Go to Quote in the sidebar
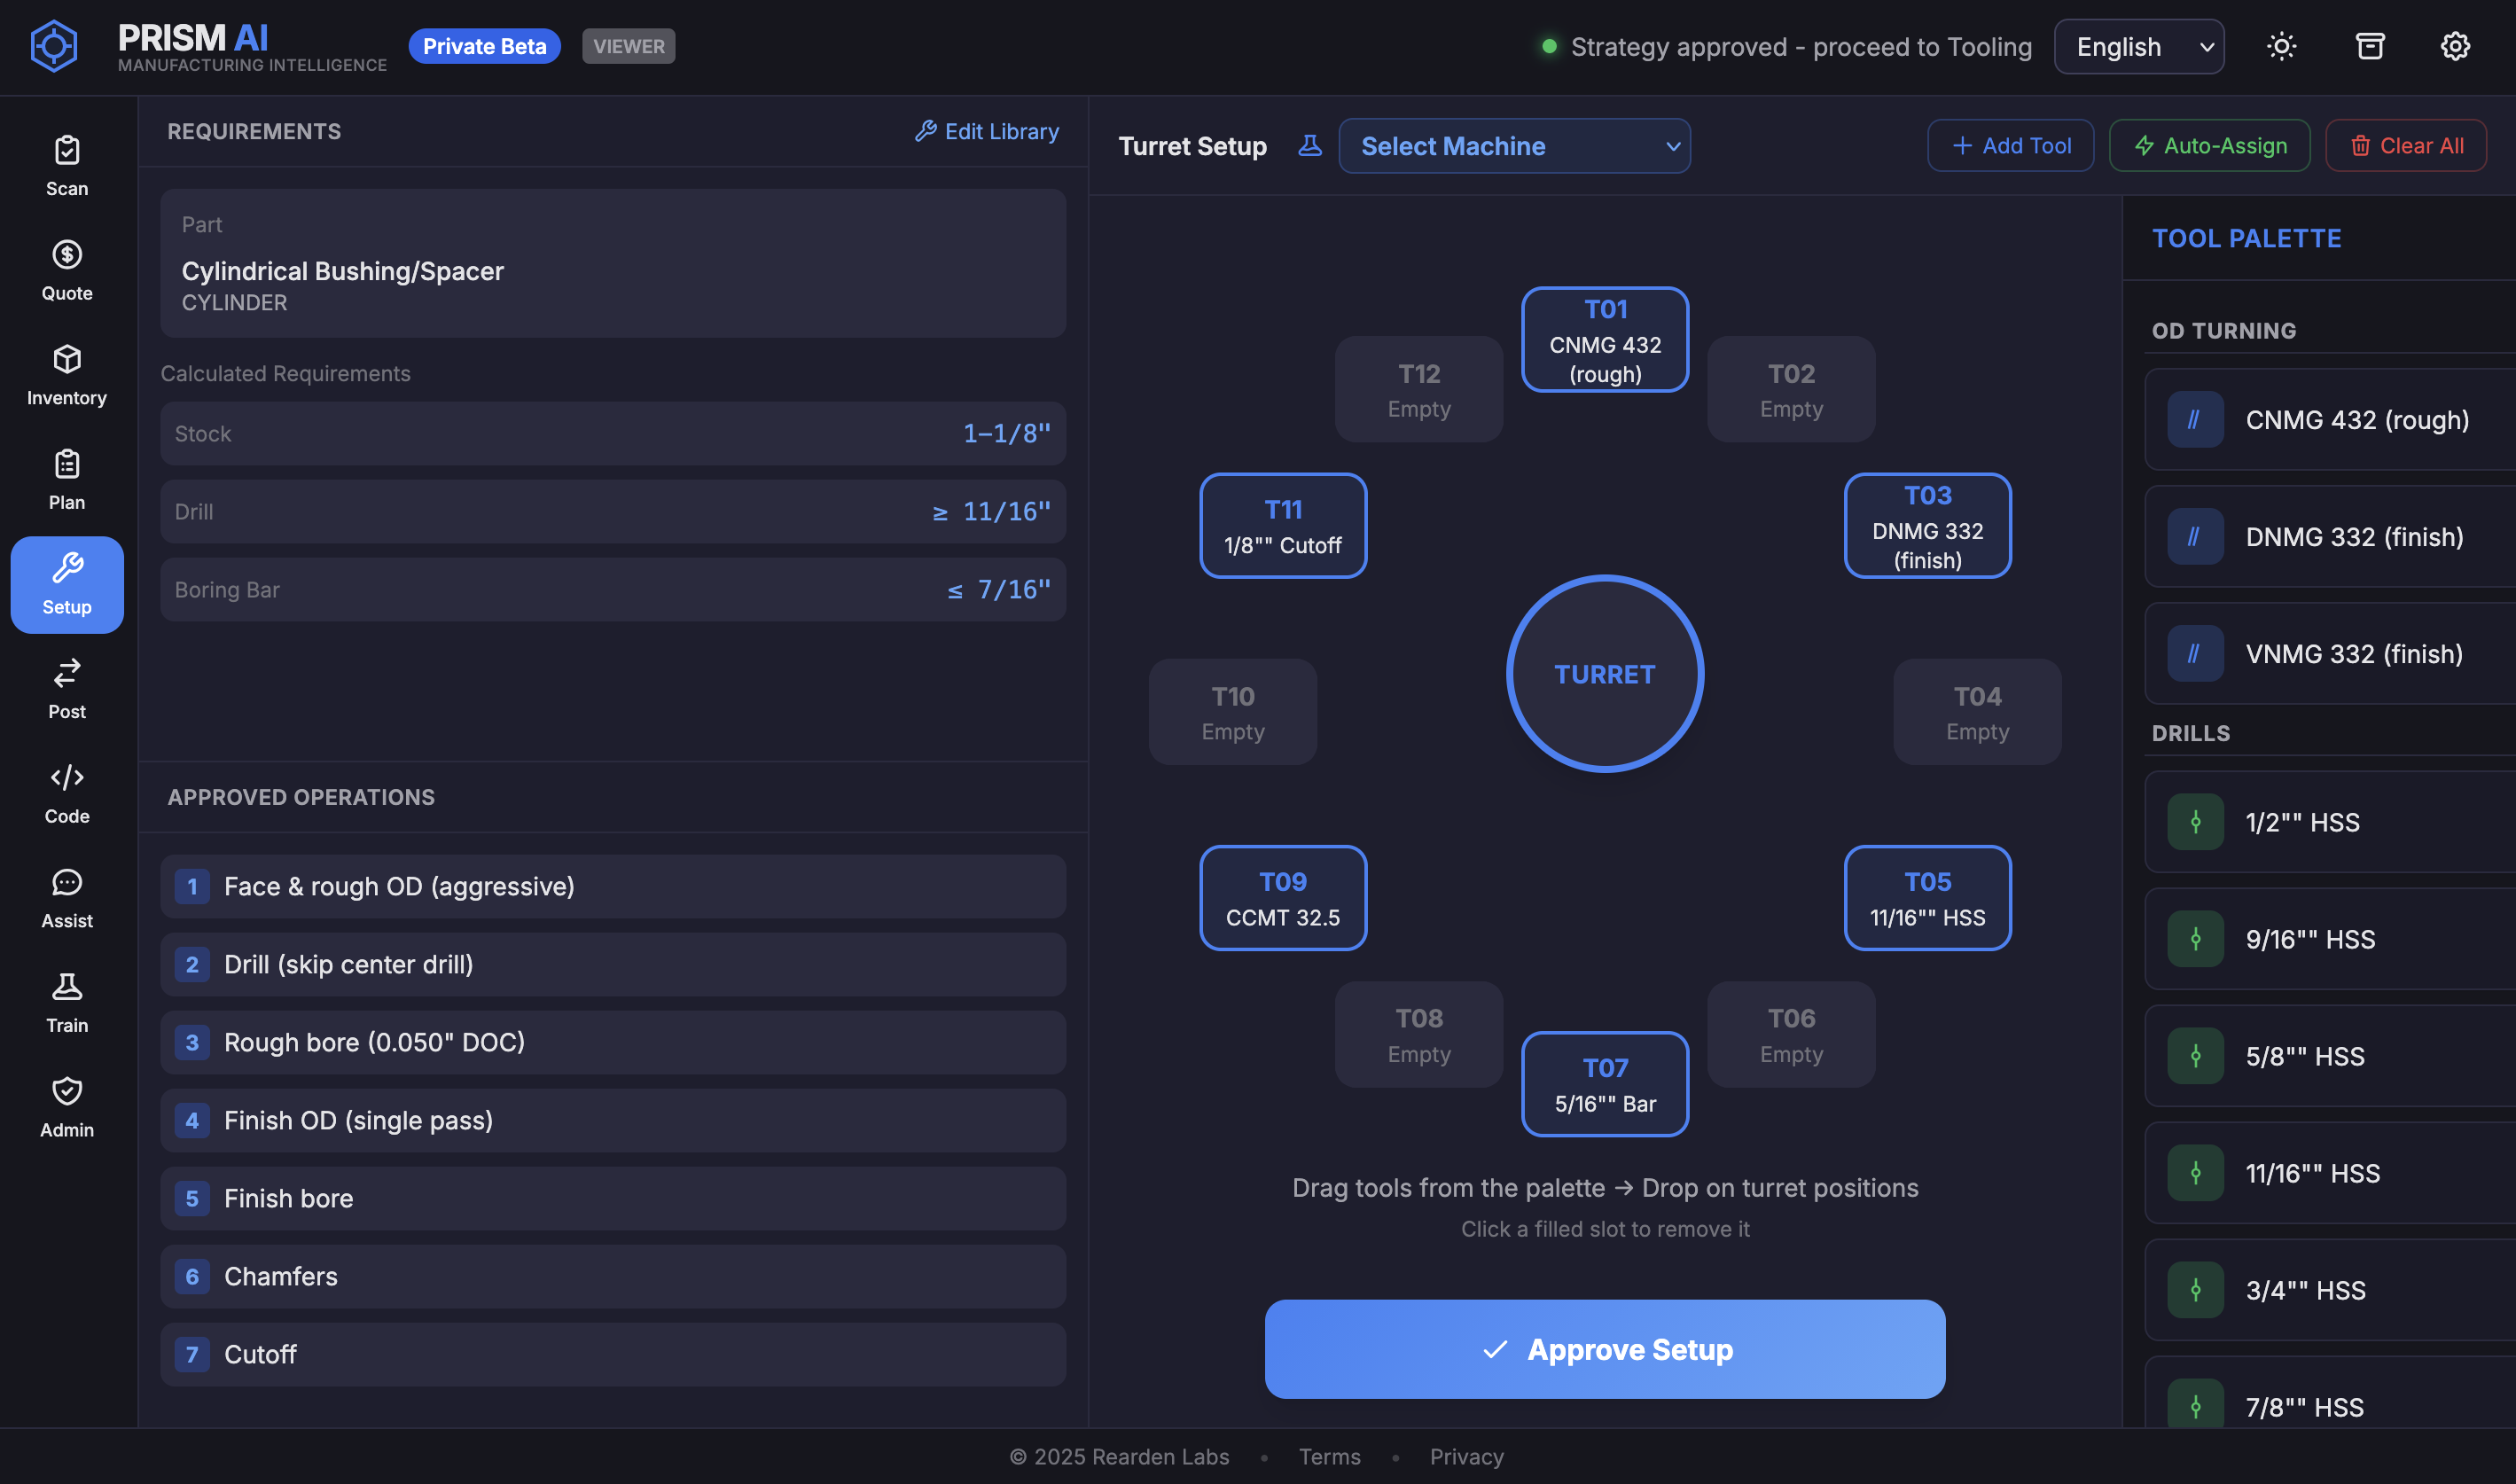 click(67, 270)
